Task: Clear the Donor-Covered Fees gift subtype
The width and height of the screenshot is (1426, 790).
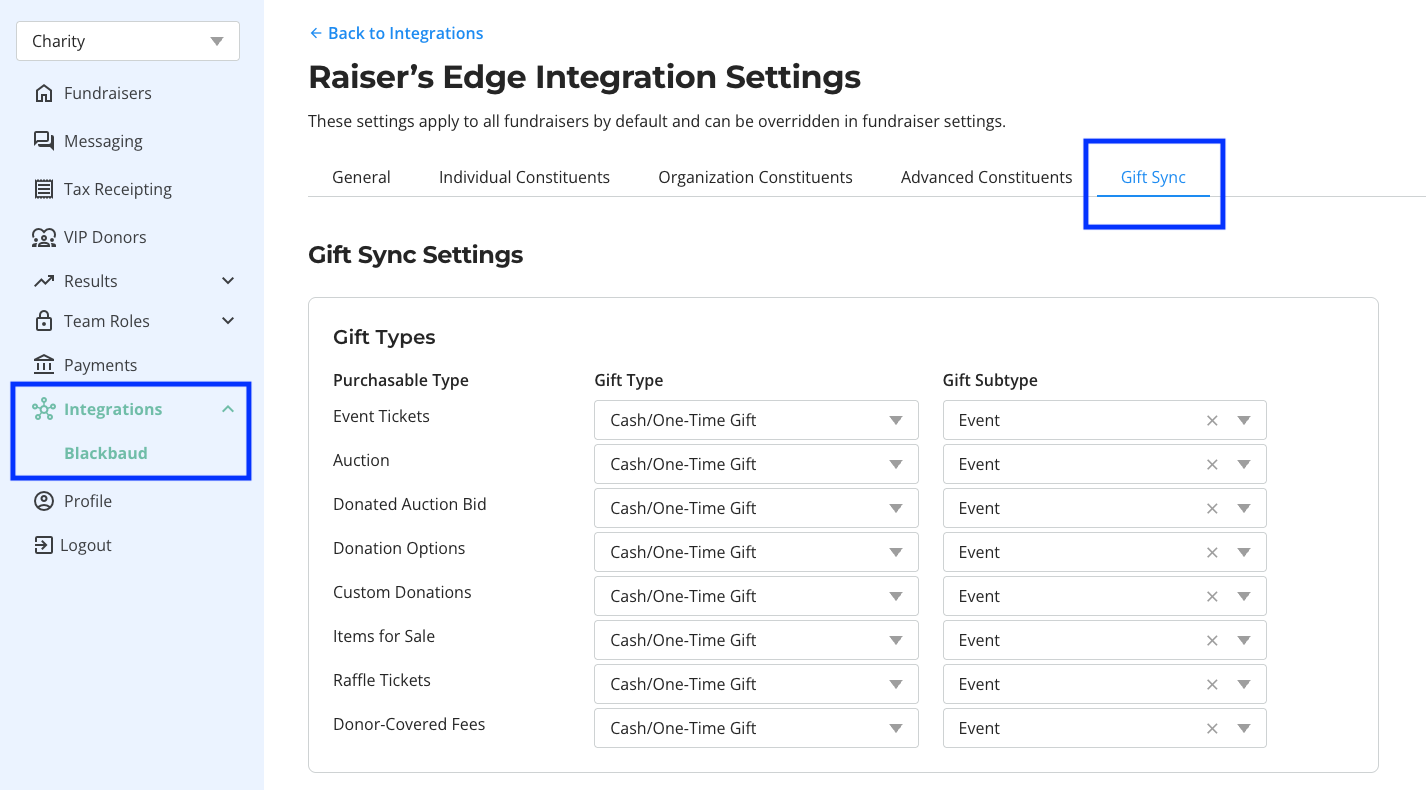Action: 1211,728
